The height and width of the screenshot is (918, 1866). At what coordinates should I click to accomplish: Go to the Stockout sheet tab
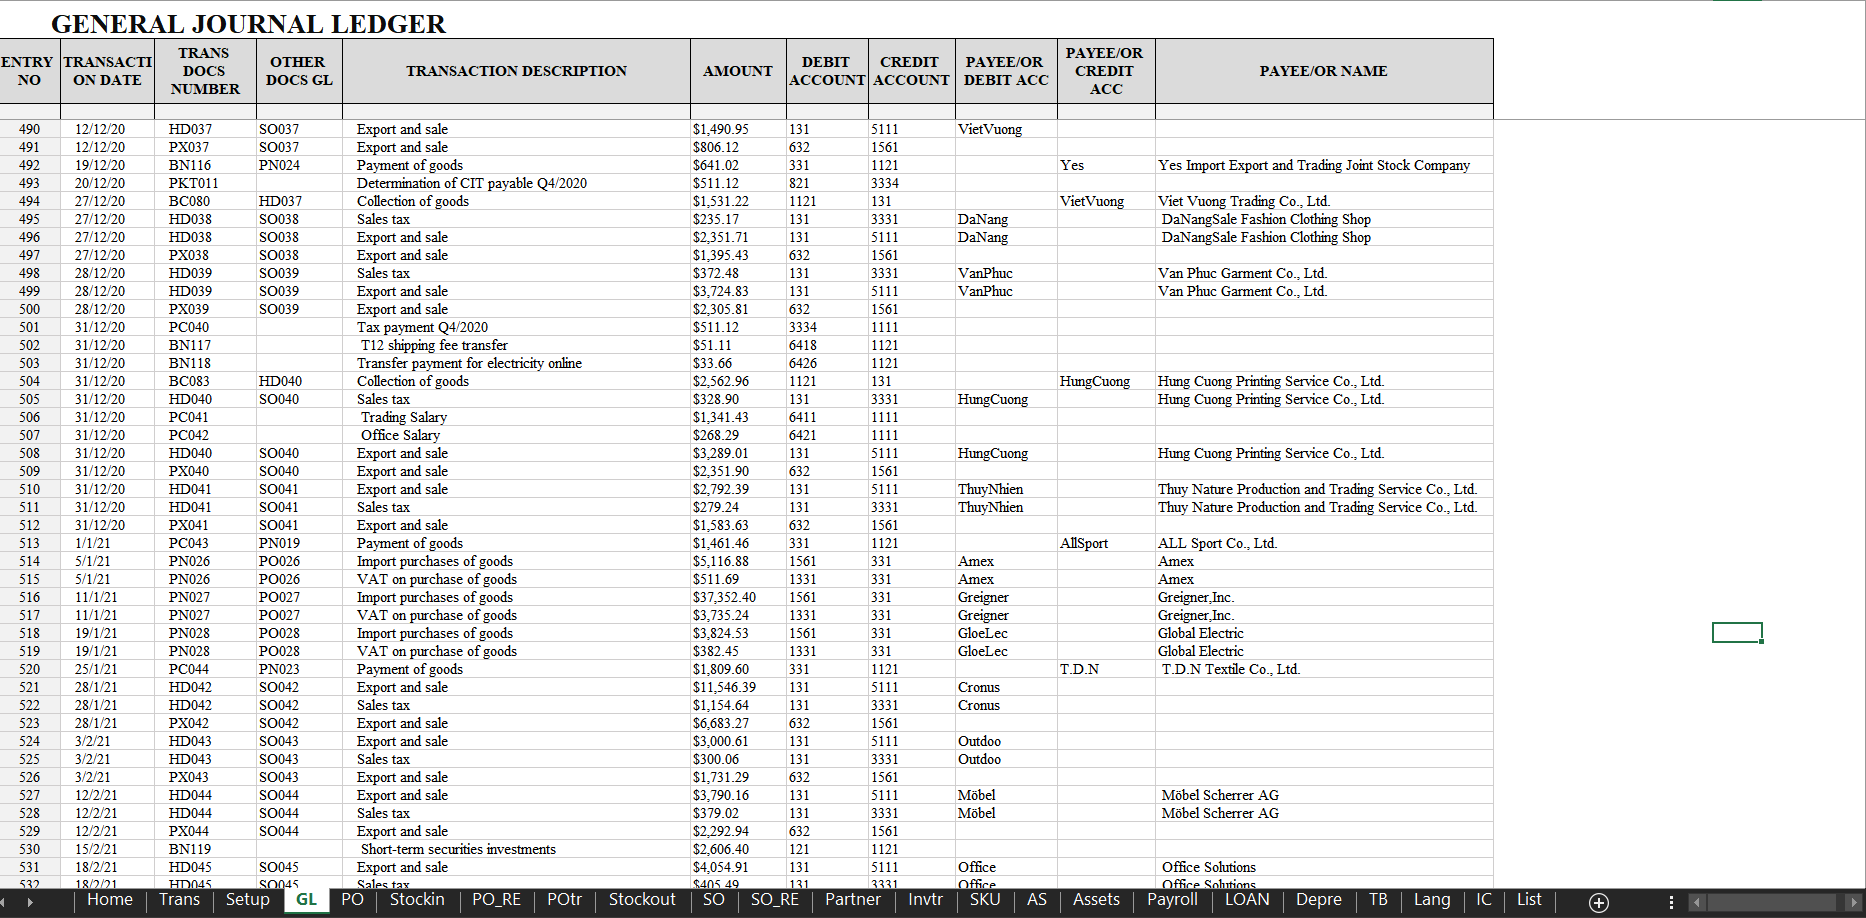pyautogui.click(x=642, y=899)
